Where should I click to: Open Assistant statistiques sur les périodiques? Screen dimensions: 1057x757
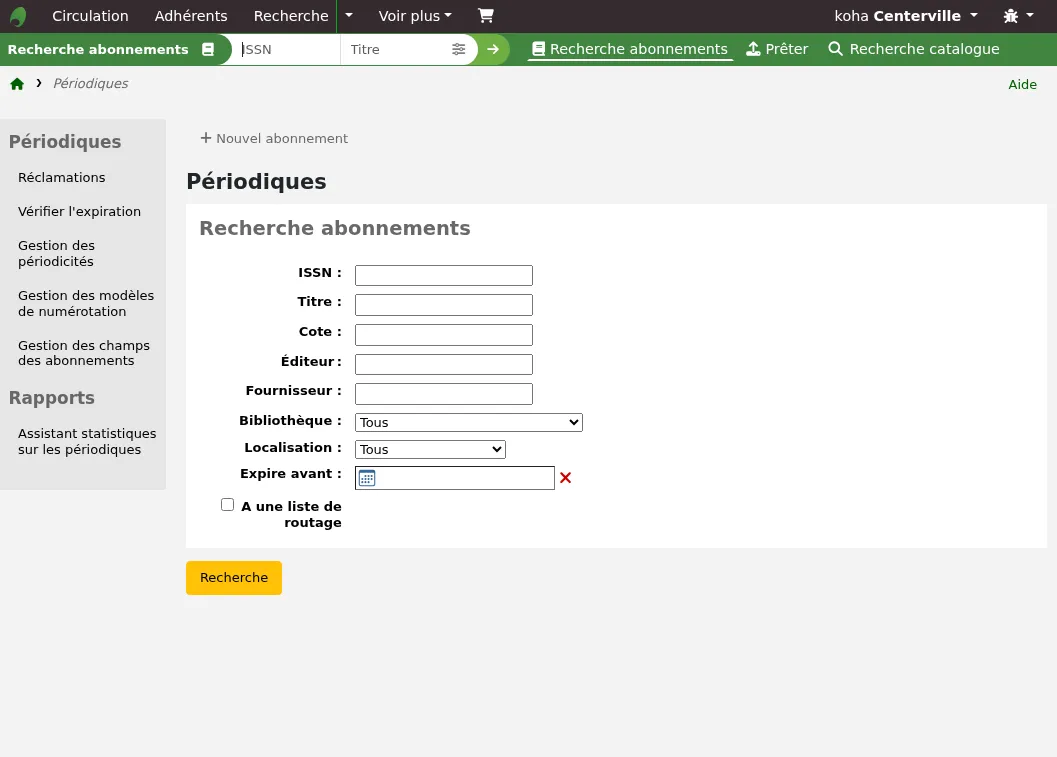point(87,442)
